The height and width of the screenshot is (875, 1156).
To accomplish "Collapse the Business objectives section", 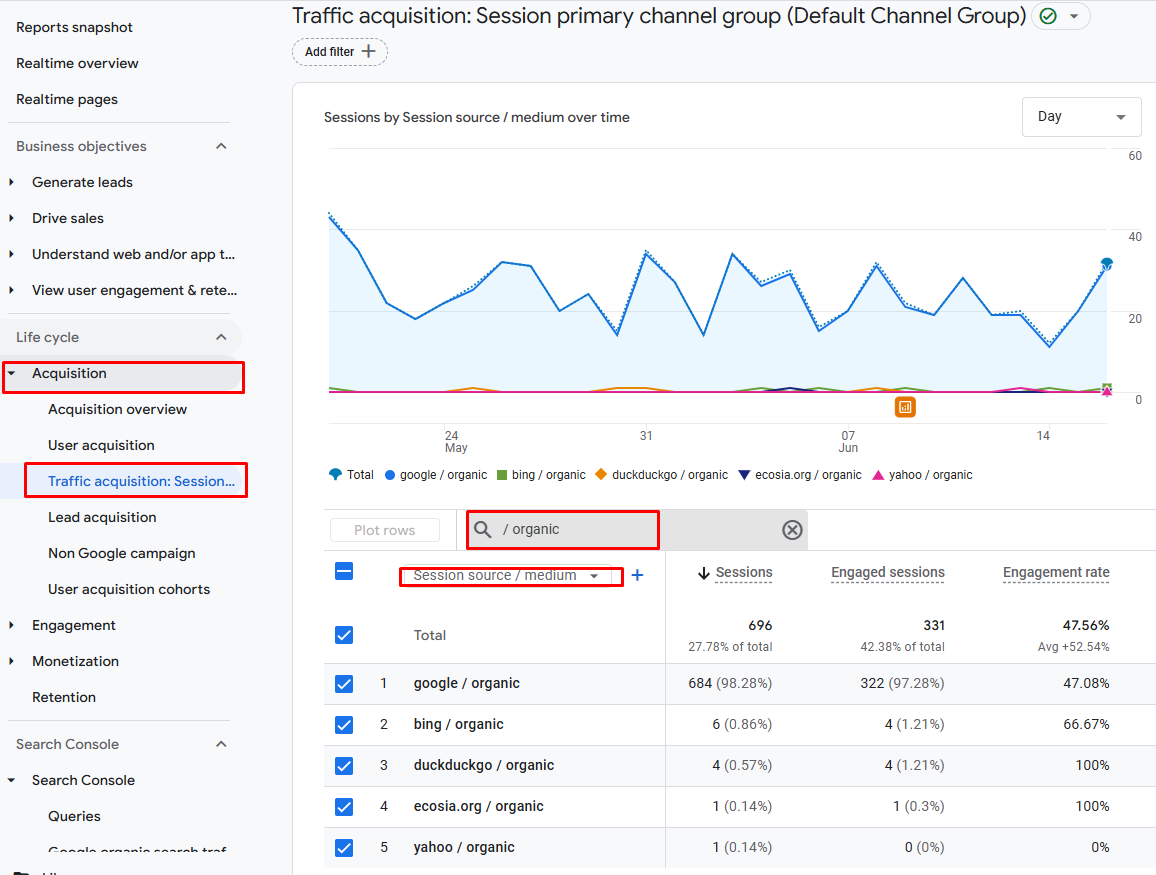I will point(221,146).
